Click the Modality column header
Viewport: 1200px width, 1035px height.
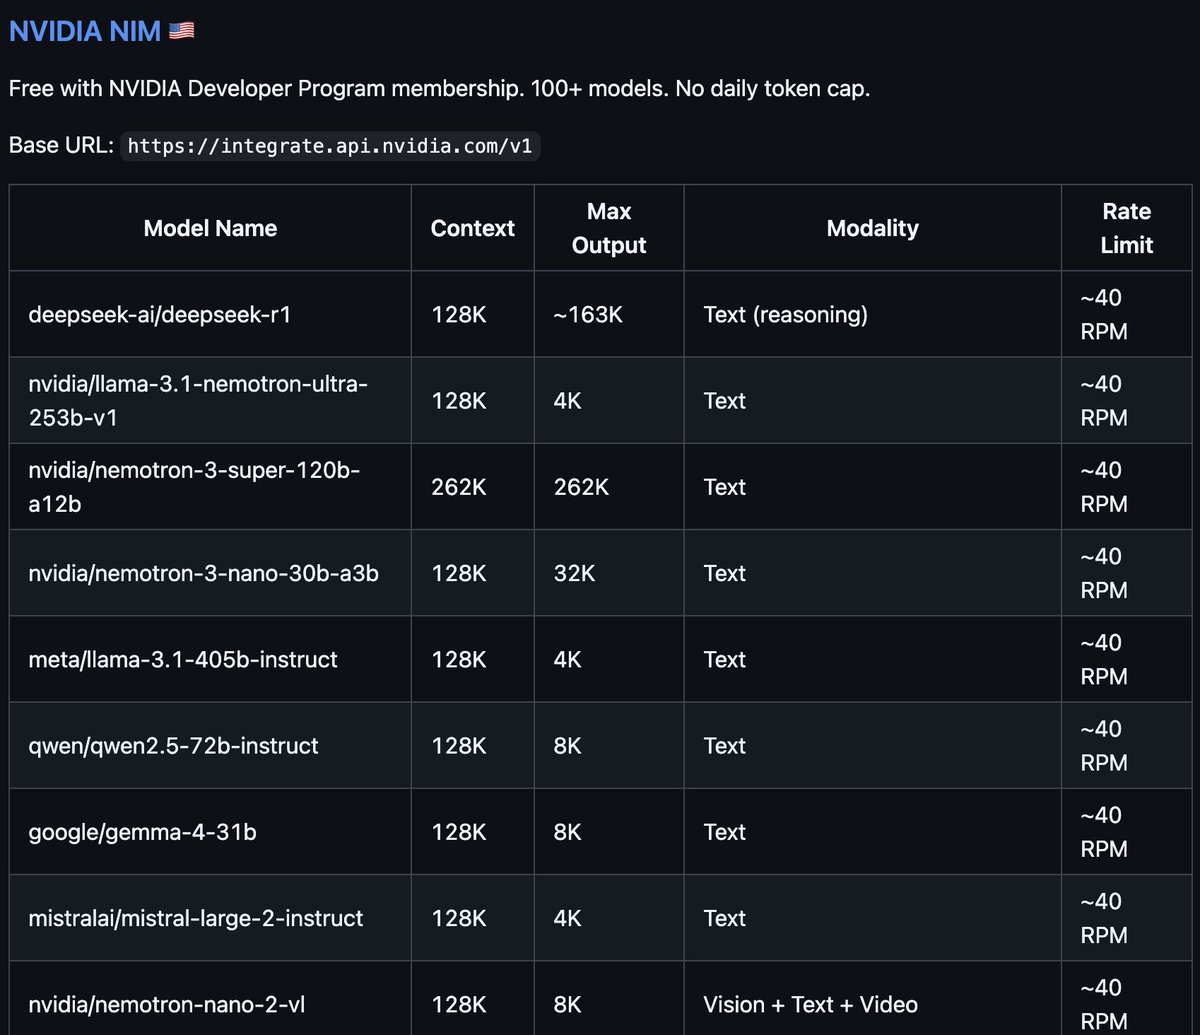coord(872,228)
